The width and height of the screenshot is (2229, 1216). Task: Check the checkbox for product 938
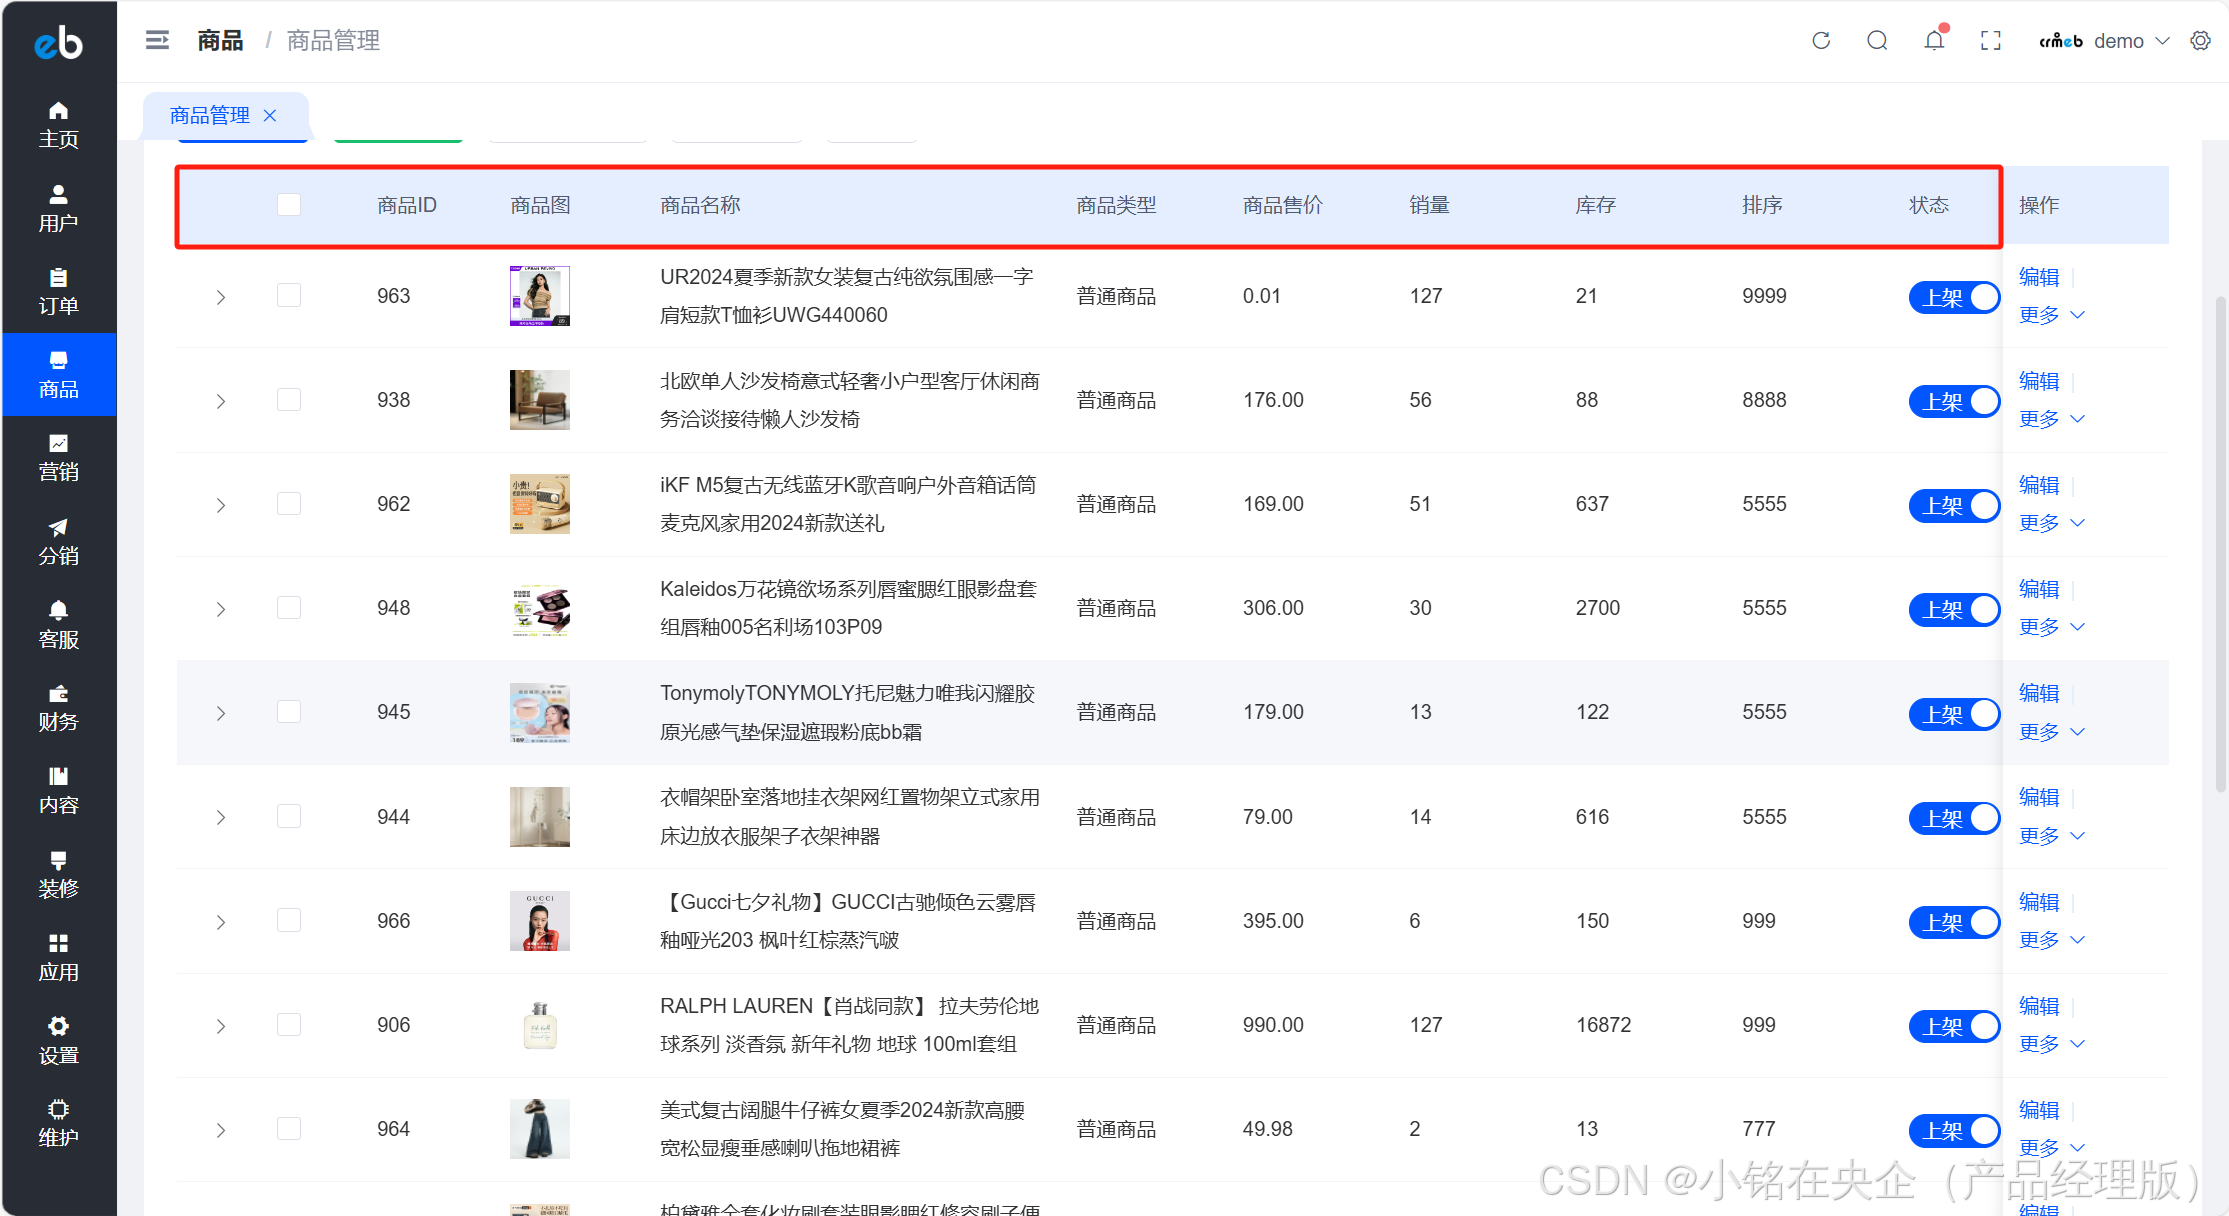[x=289, y=400]
